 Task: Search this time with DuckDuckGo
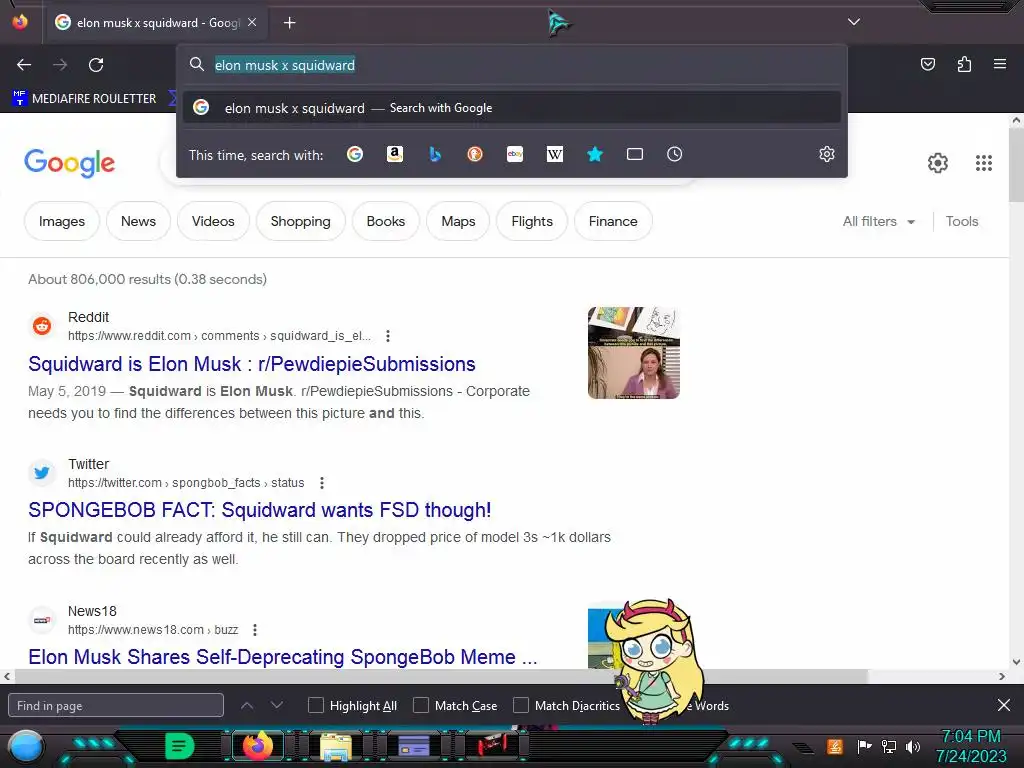point(475,154)
